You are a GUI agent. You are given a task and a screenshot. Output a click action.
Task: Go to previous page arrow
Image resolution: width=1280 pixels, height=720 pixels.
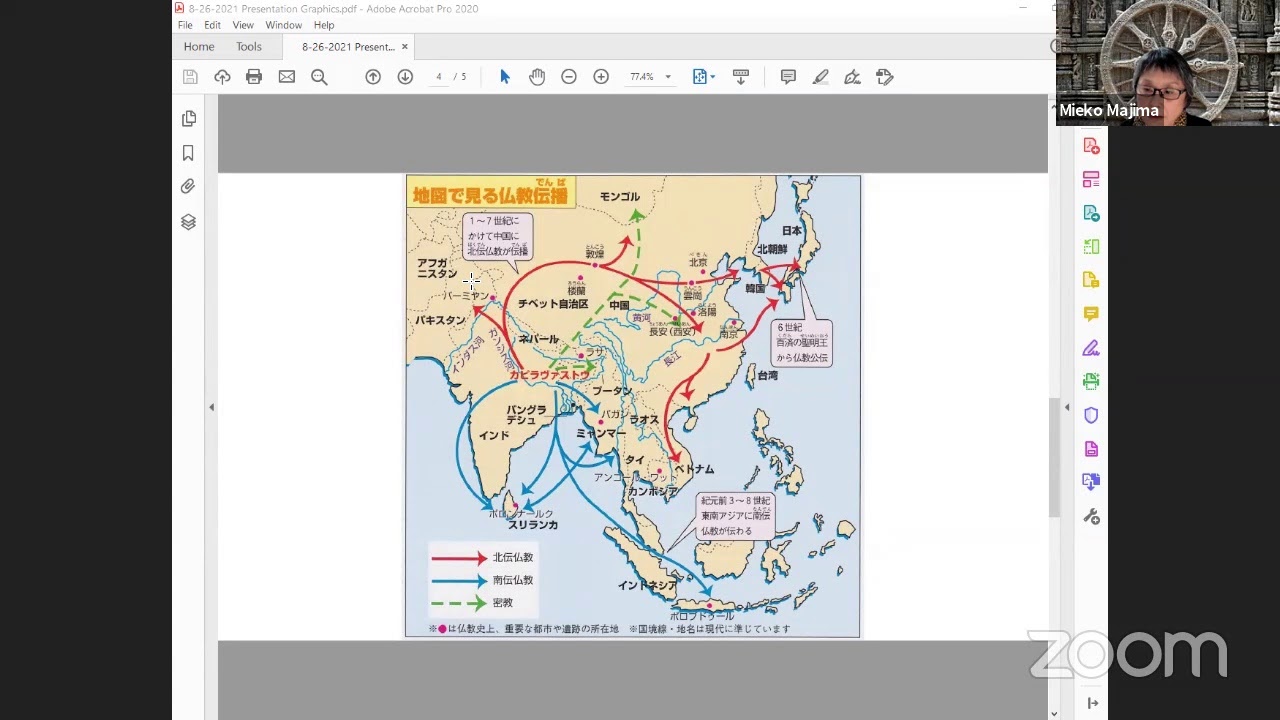pyautogui.click(x=373, y=77)
